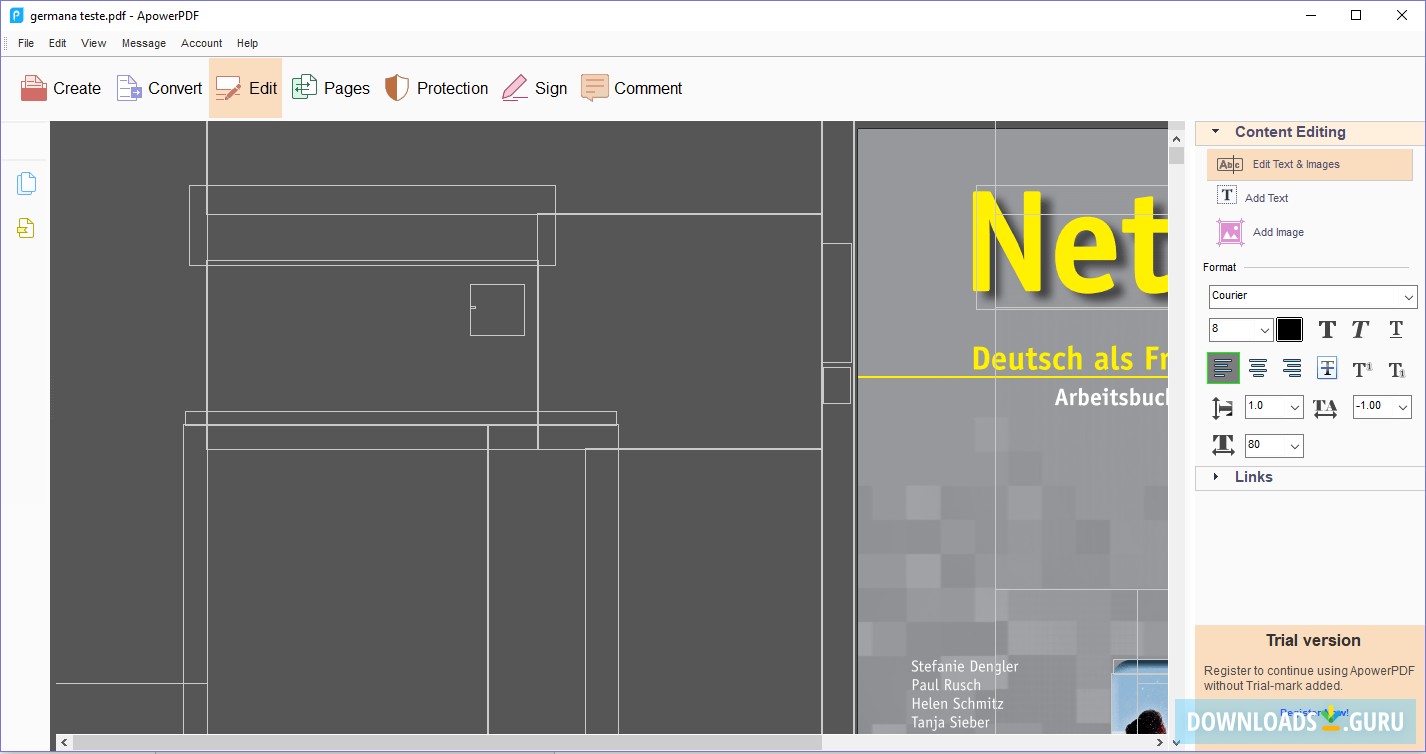This screenshot has height=754, width=1426.
Task: Open the Create tool
Action: point(61,88)
